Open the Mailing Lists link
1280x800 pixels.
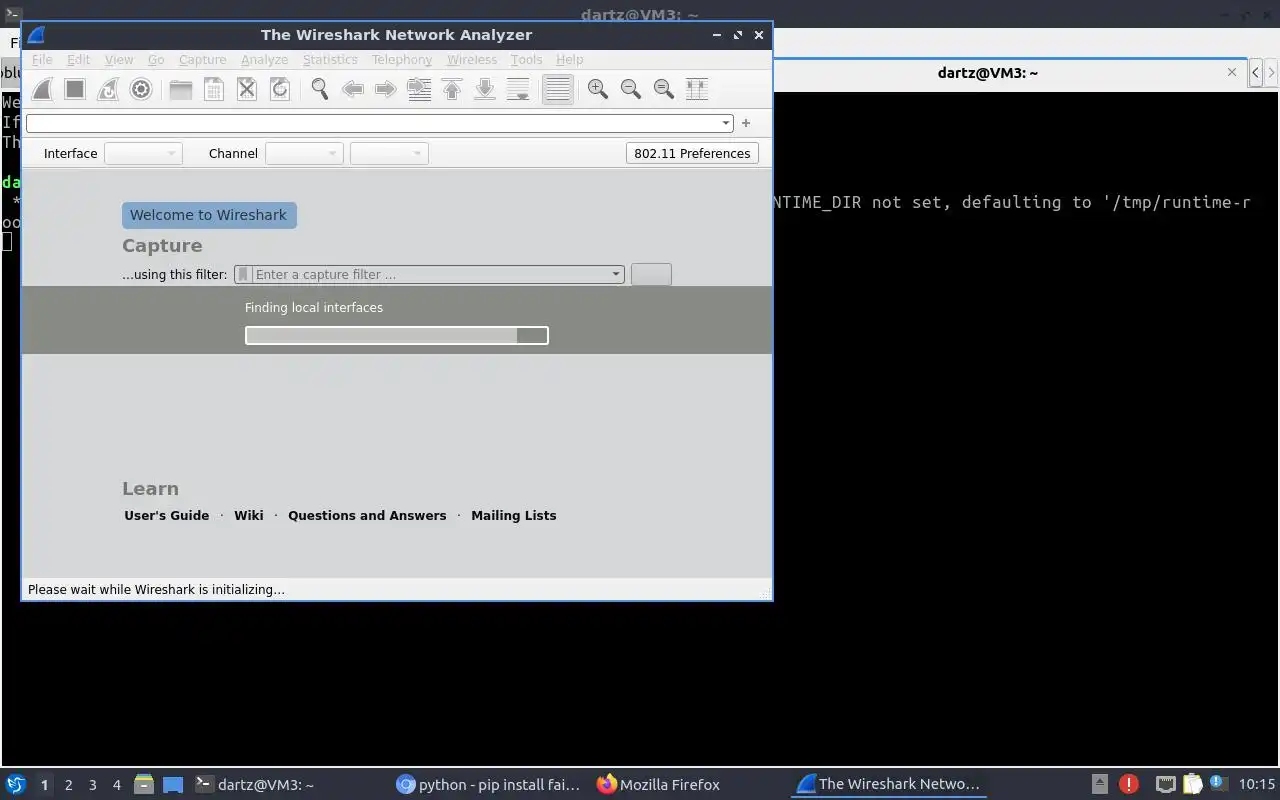[x=514, y=516]
